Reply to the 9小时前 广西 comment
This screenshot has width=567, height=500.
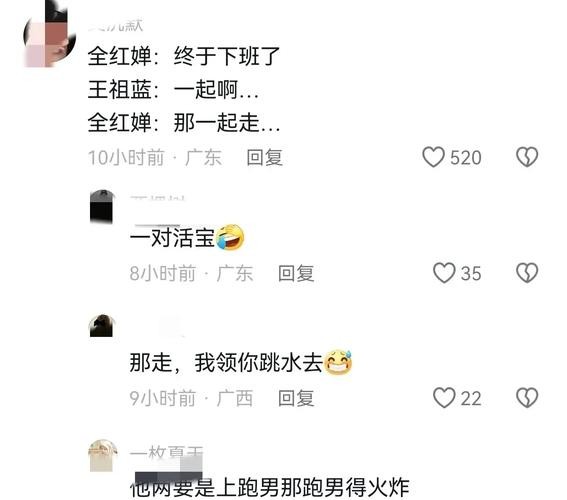296,398
